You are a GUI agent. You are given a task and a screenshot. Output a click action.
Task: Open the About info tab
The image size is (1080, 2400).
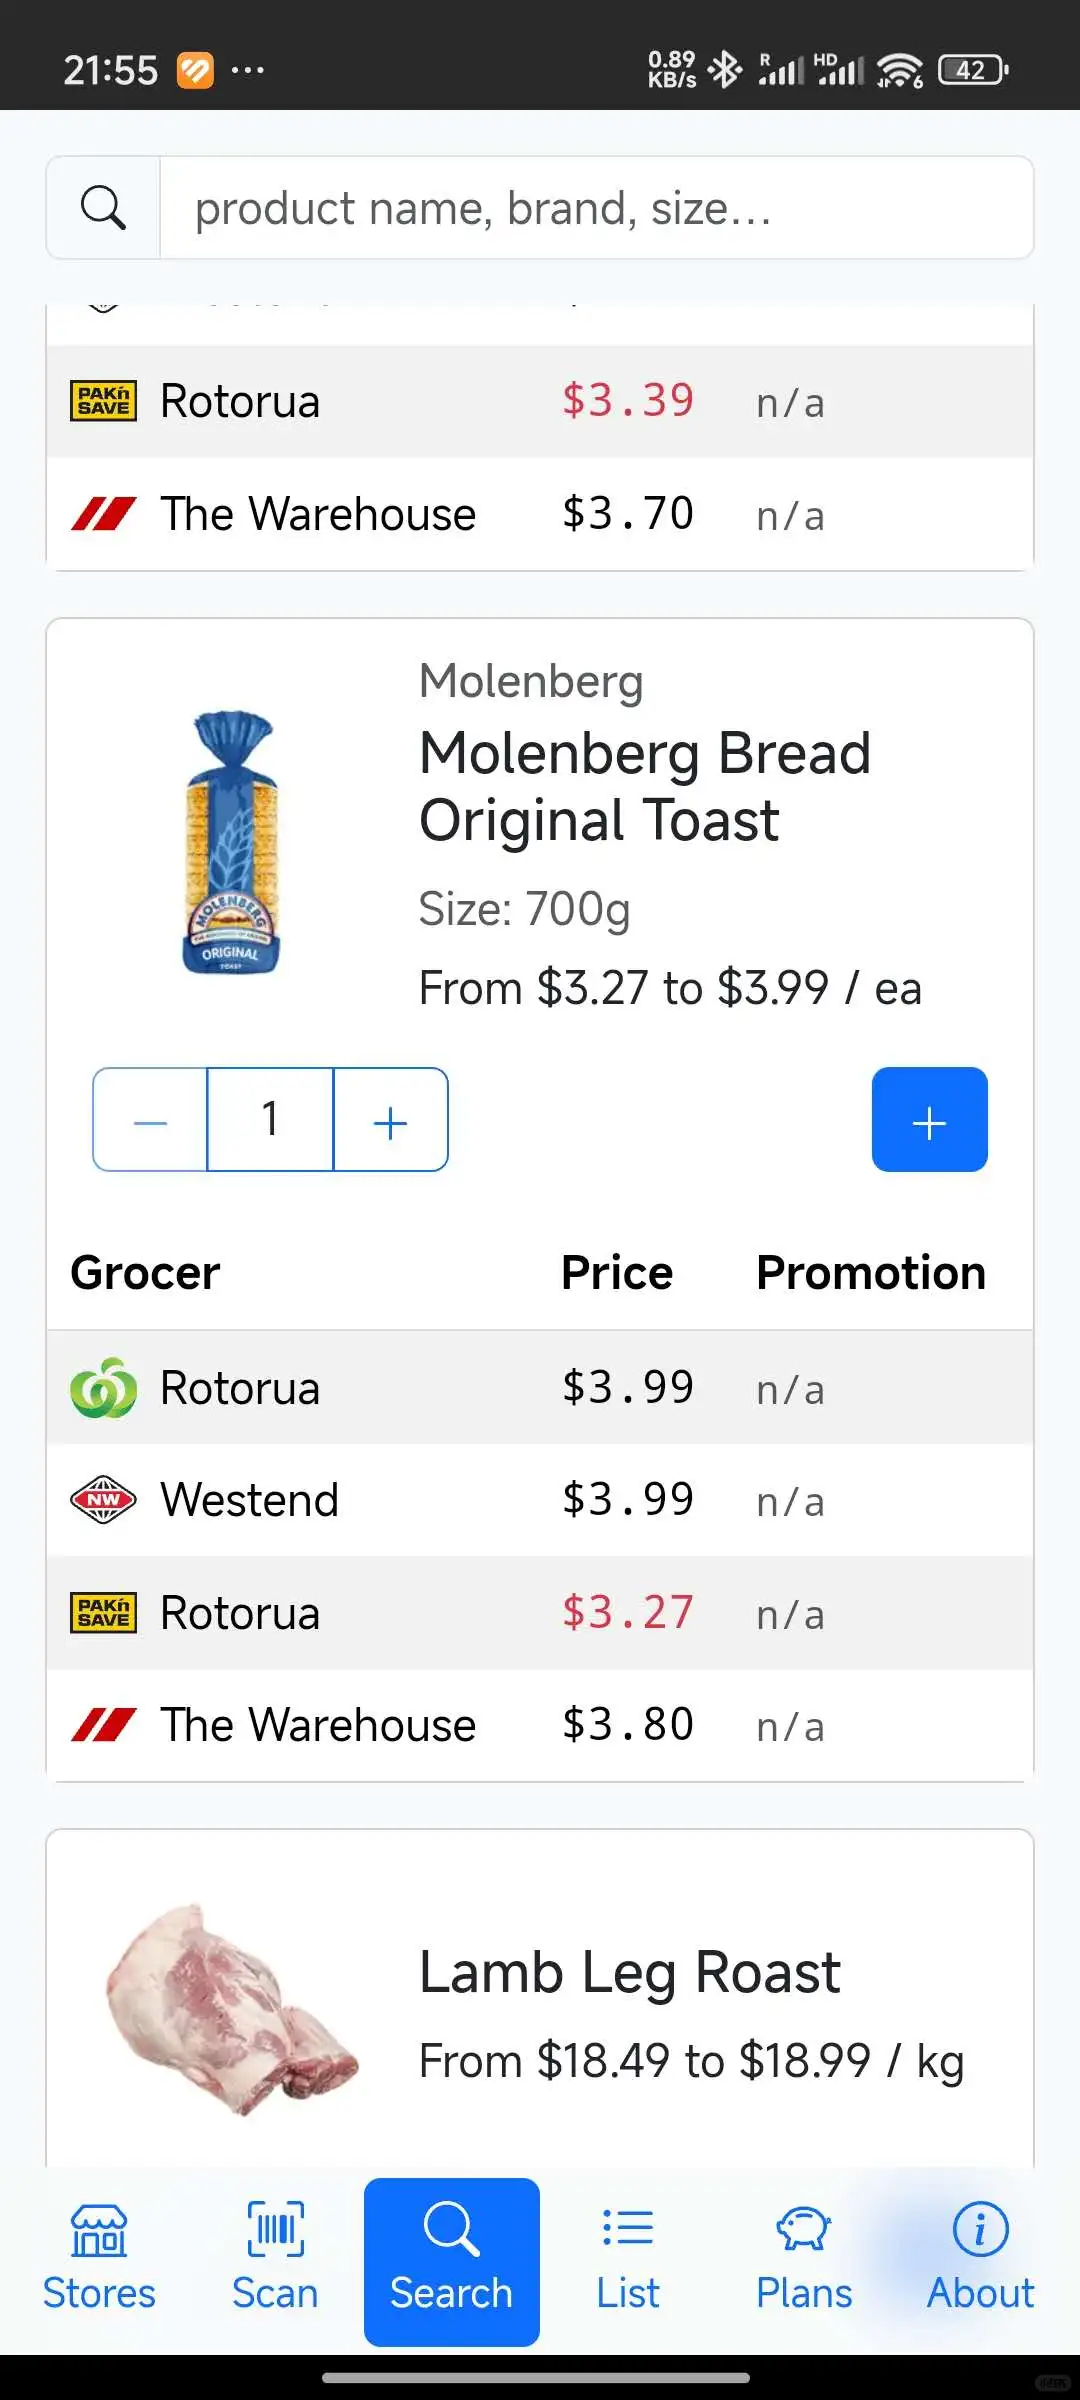tap(980, 2261)
